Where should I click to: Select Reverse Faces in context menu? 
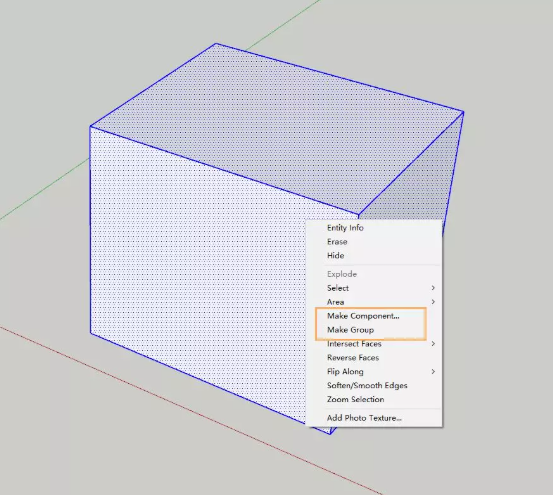point(374,358)
